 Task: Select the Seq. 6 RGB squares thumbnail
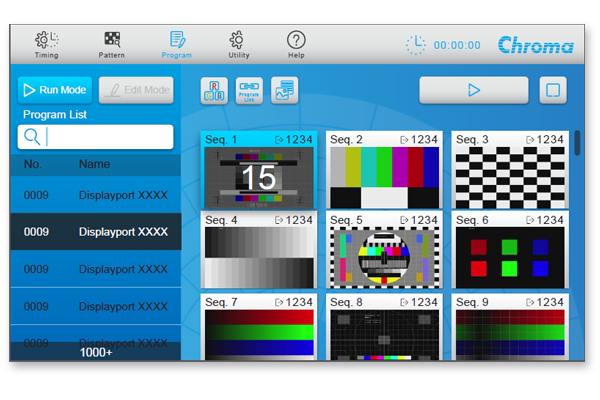(x=510, y=250)
